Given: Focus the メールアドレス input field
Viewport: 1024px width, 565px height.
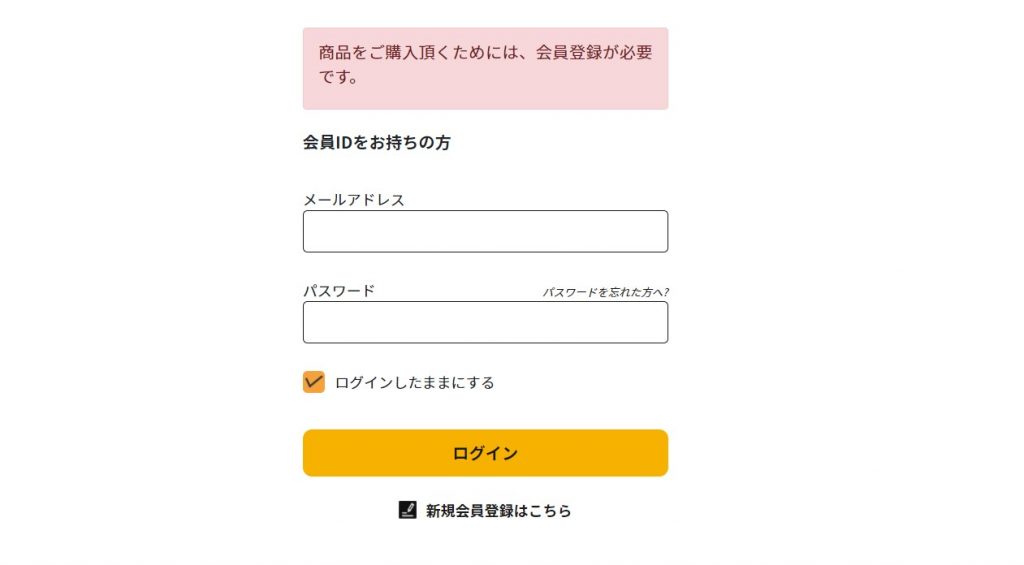Looking at the screenshot, I should [485, 231].
